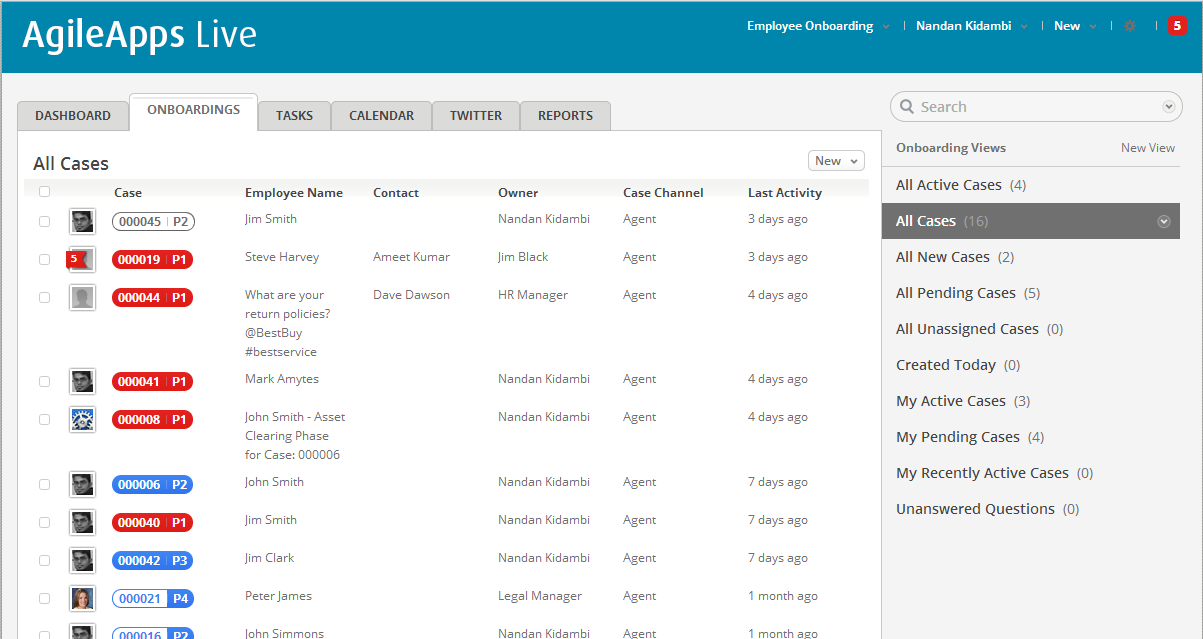Click Peter James case avatar photo
Viewport: 1203px width, 639px height.
(x=82, y=598)
